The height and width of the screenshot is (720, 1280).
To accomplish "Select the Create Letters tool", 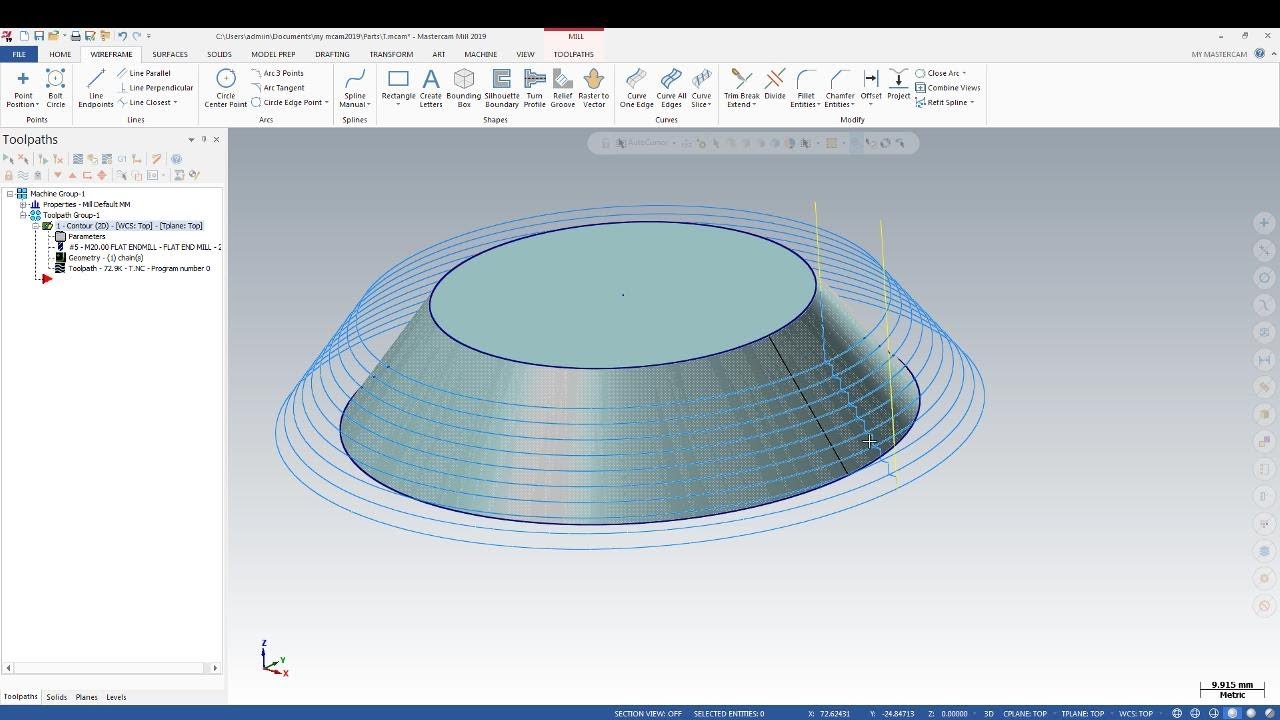I will pos(431,88).
